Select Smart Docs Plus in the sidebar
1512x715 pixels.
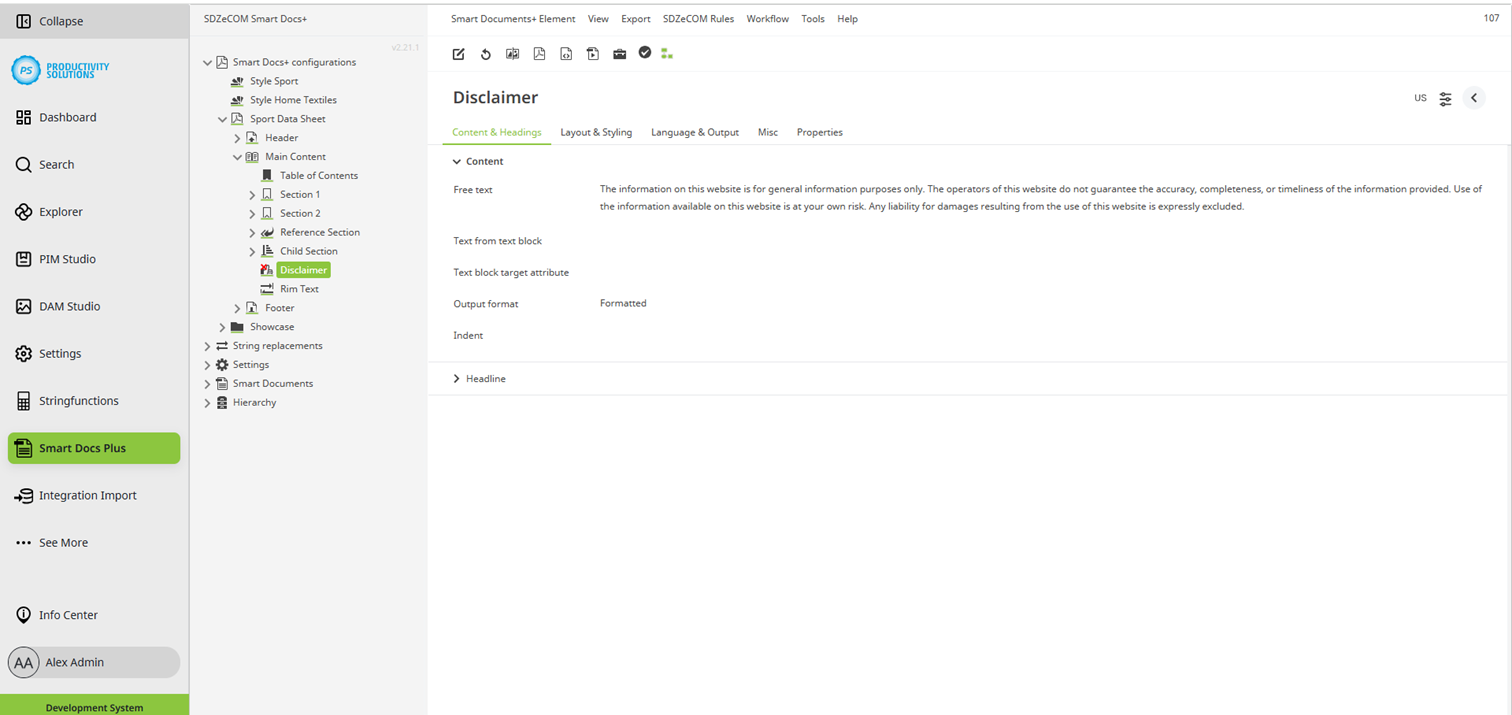point(94,448)
